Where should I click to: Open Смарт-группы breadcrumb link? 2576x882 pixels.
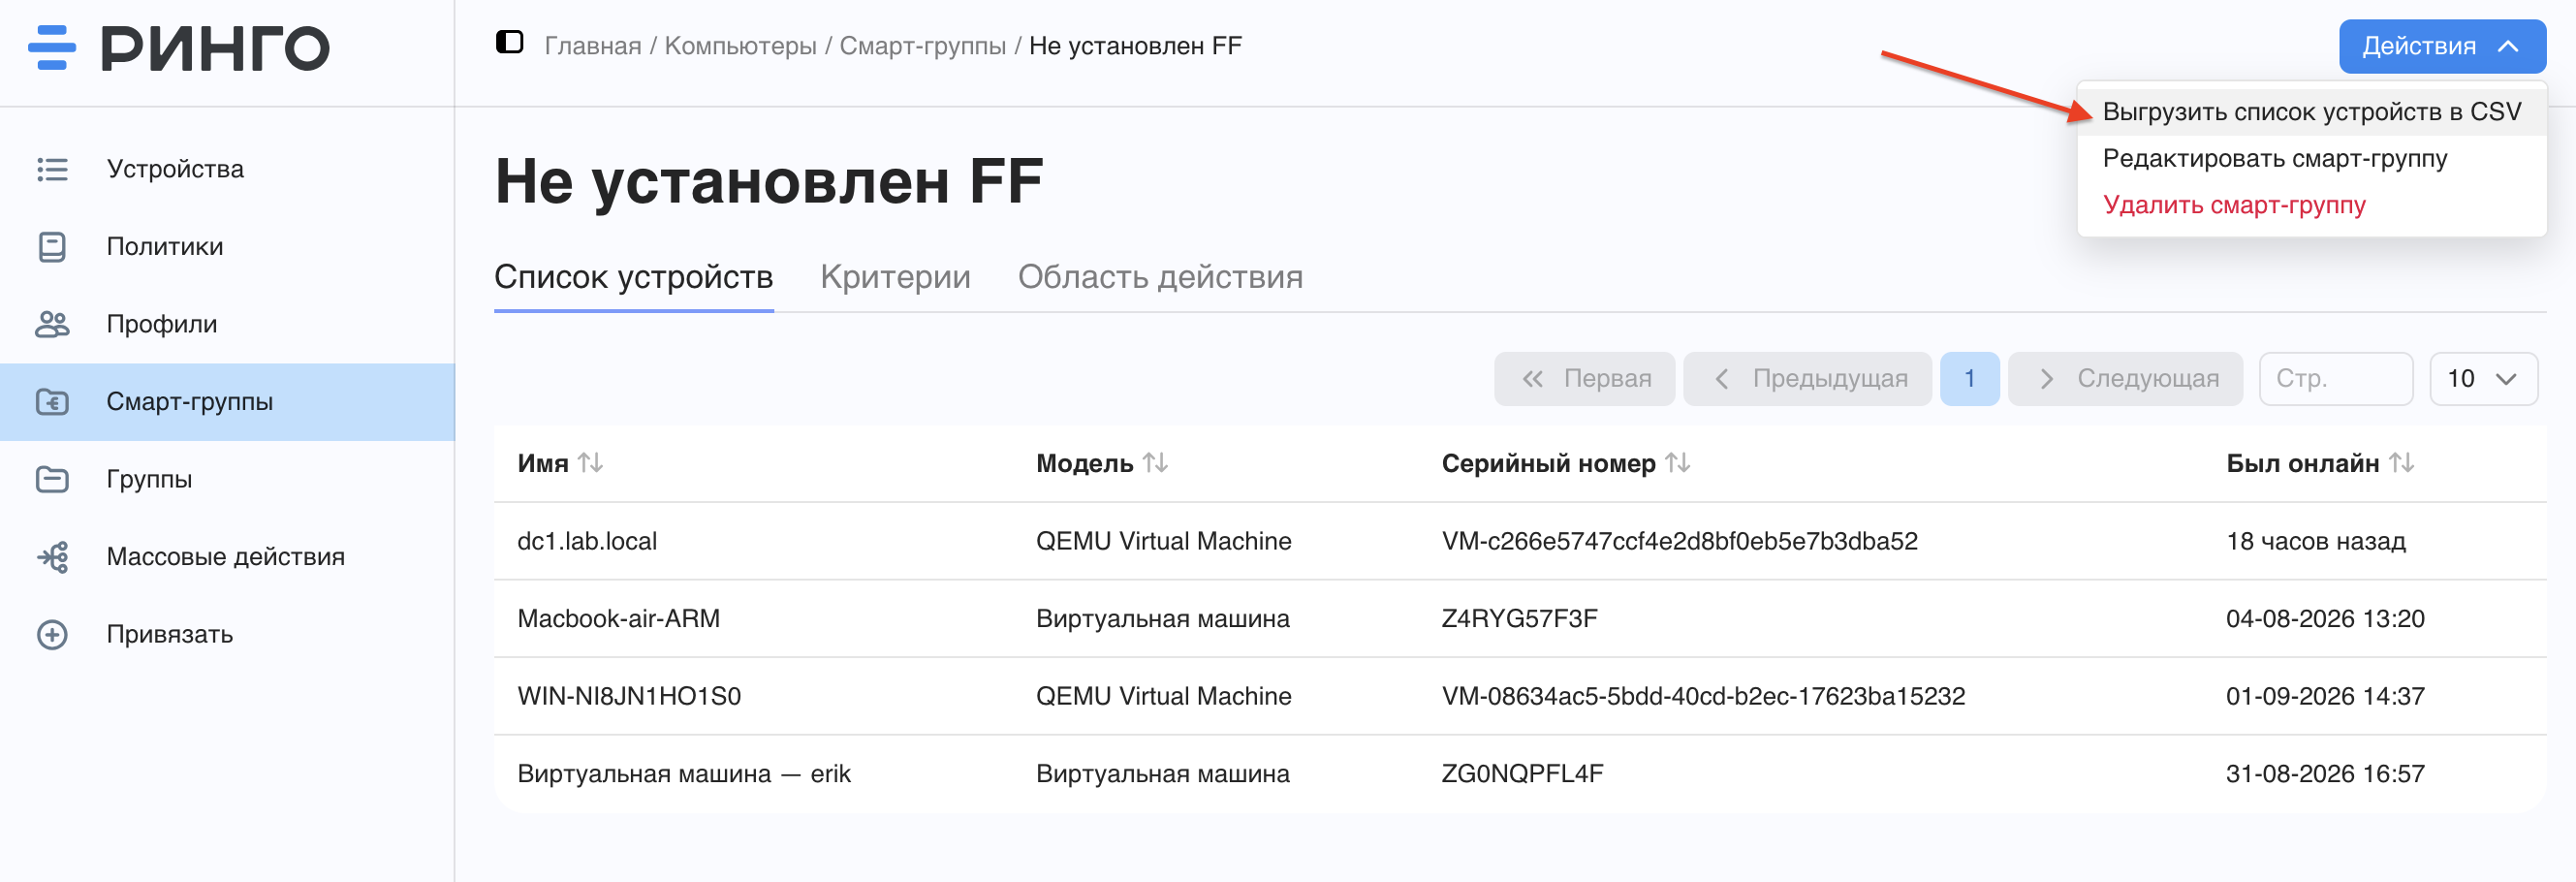[x=922, y=46]
